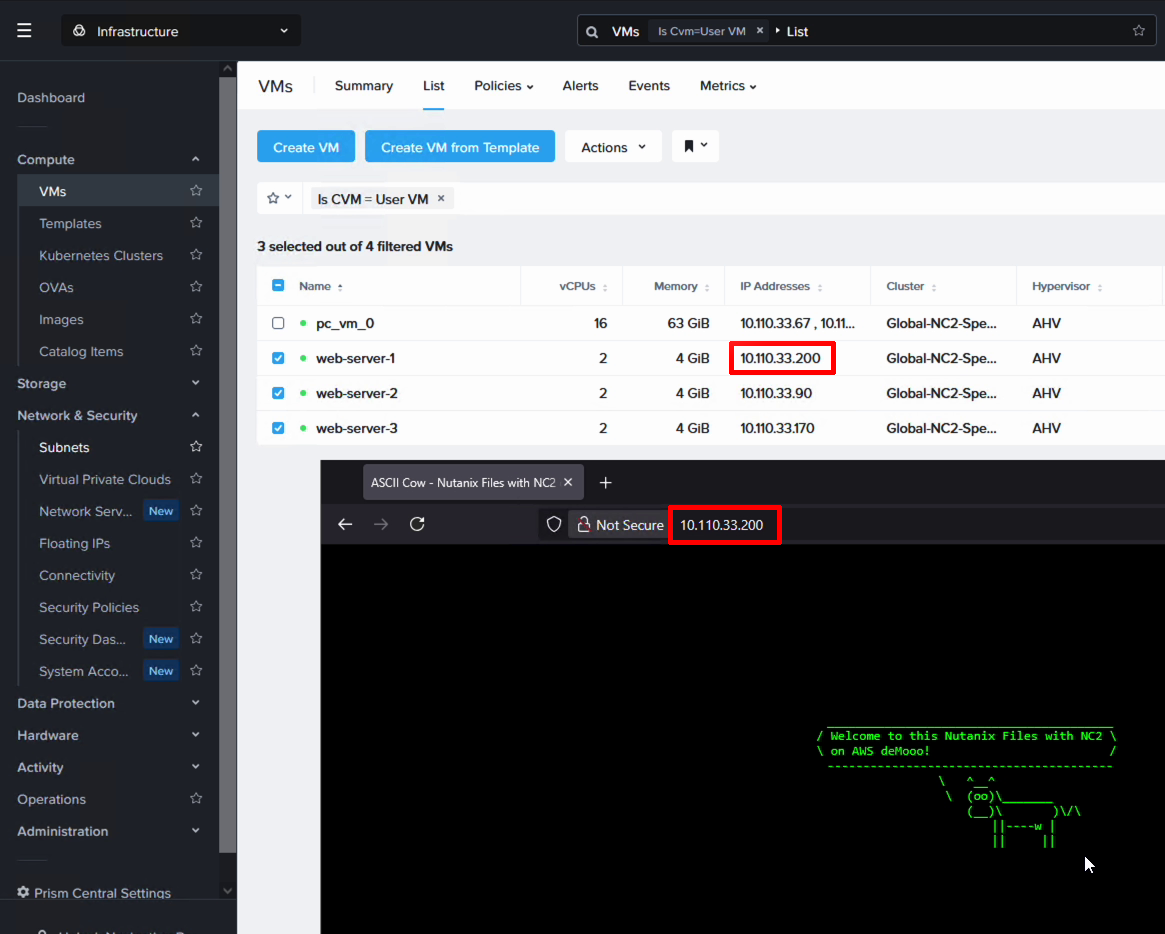Viewport: 1165px width, 934px height.
Task: Open the pc_vm_0 VM link
Action: [345, 323]
